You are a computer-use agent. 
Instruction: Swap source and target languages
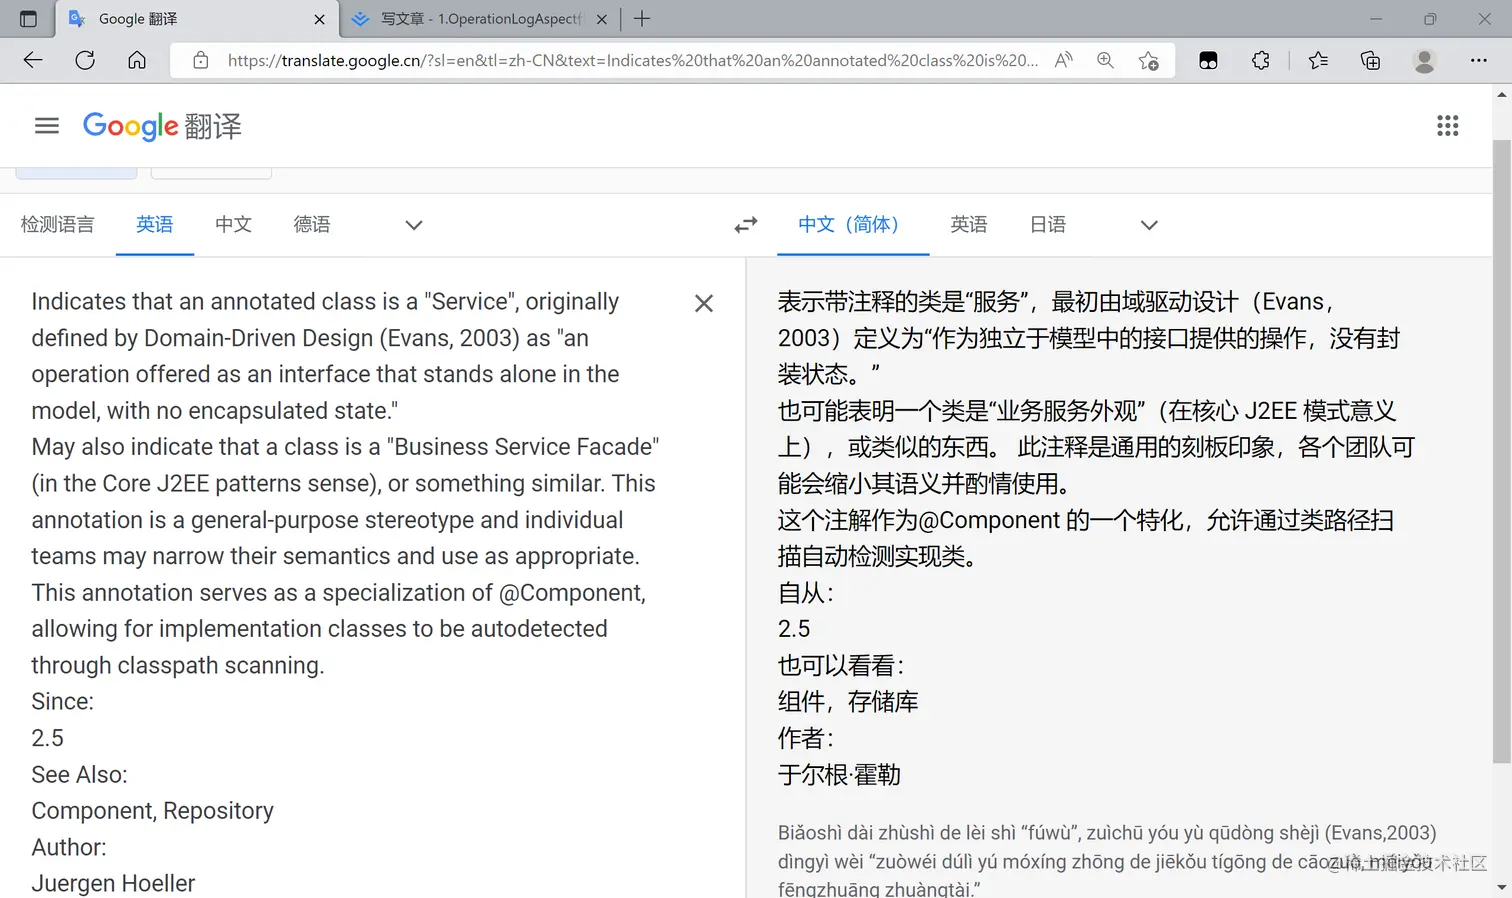coord(746,225)
